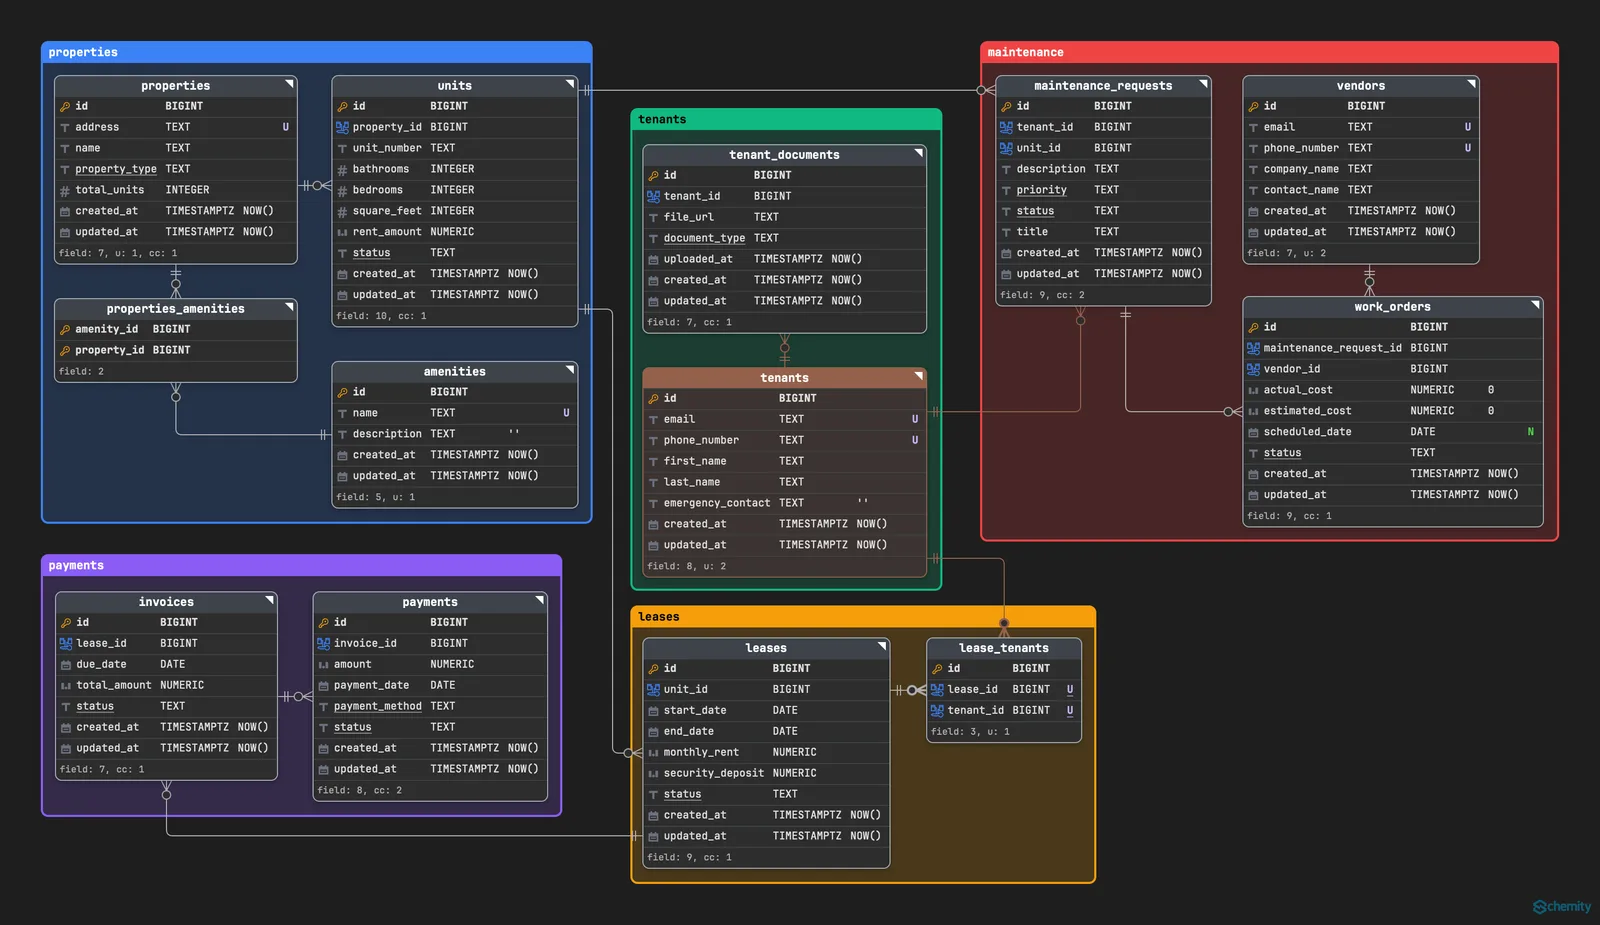Click the vendors table header

point(1361,86)
